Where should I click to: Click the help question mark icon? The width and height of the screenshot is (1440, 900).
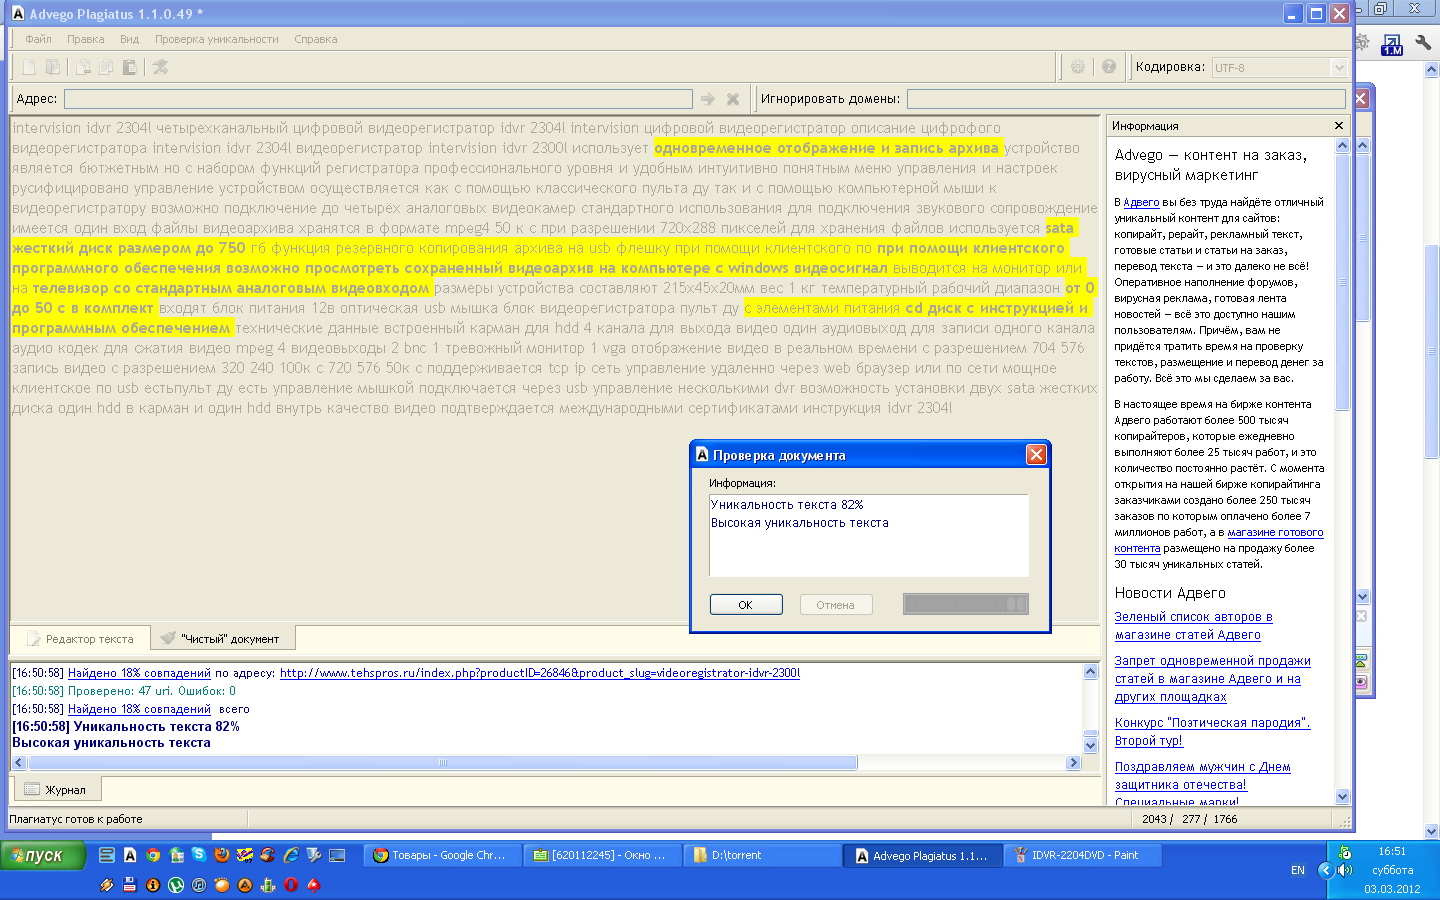click(1108, 67)
